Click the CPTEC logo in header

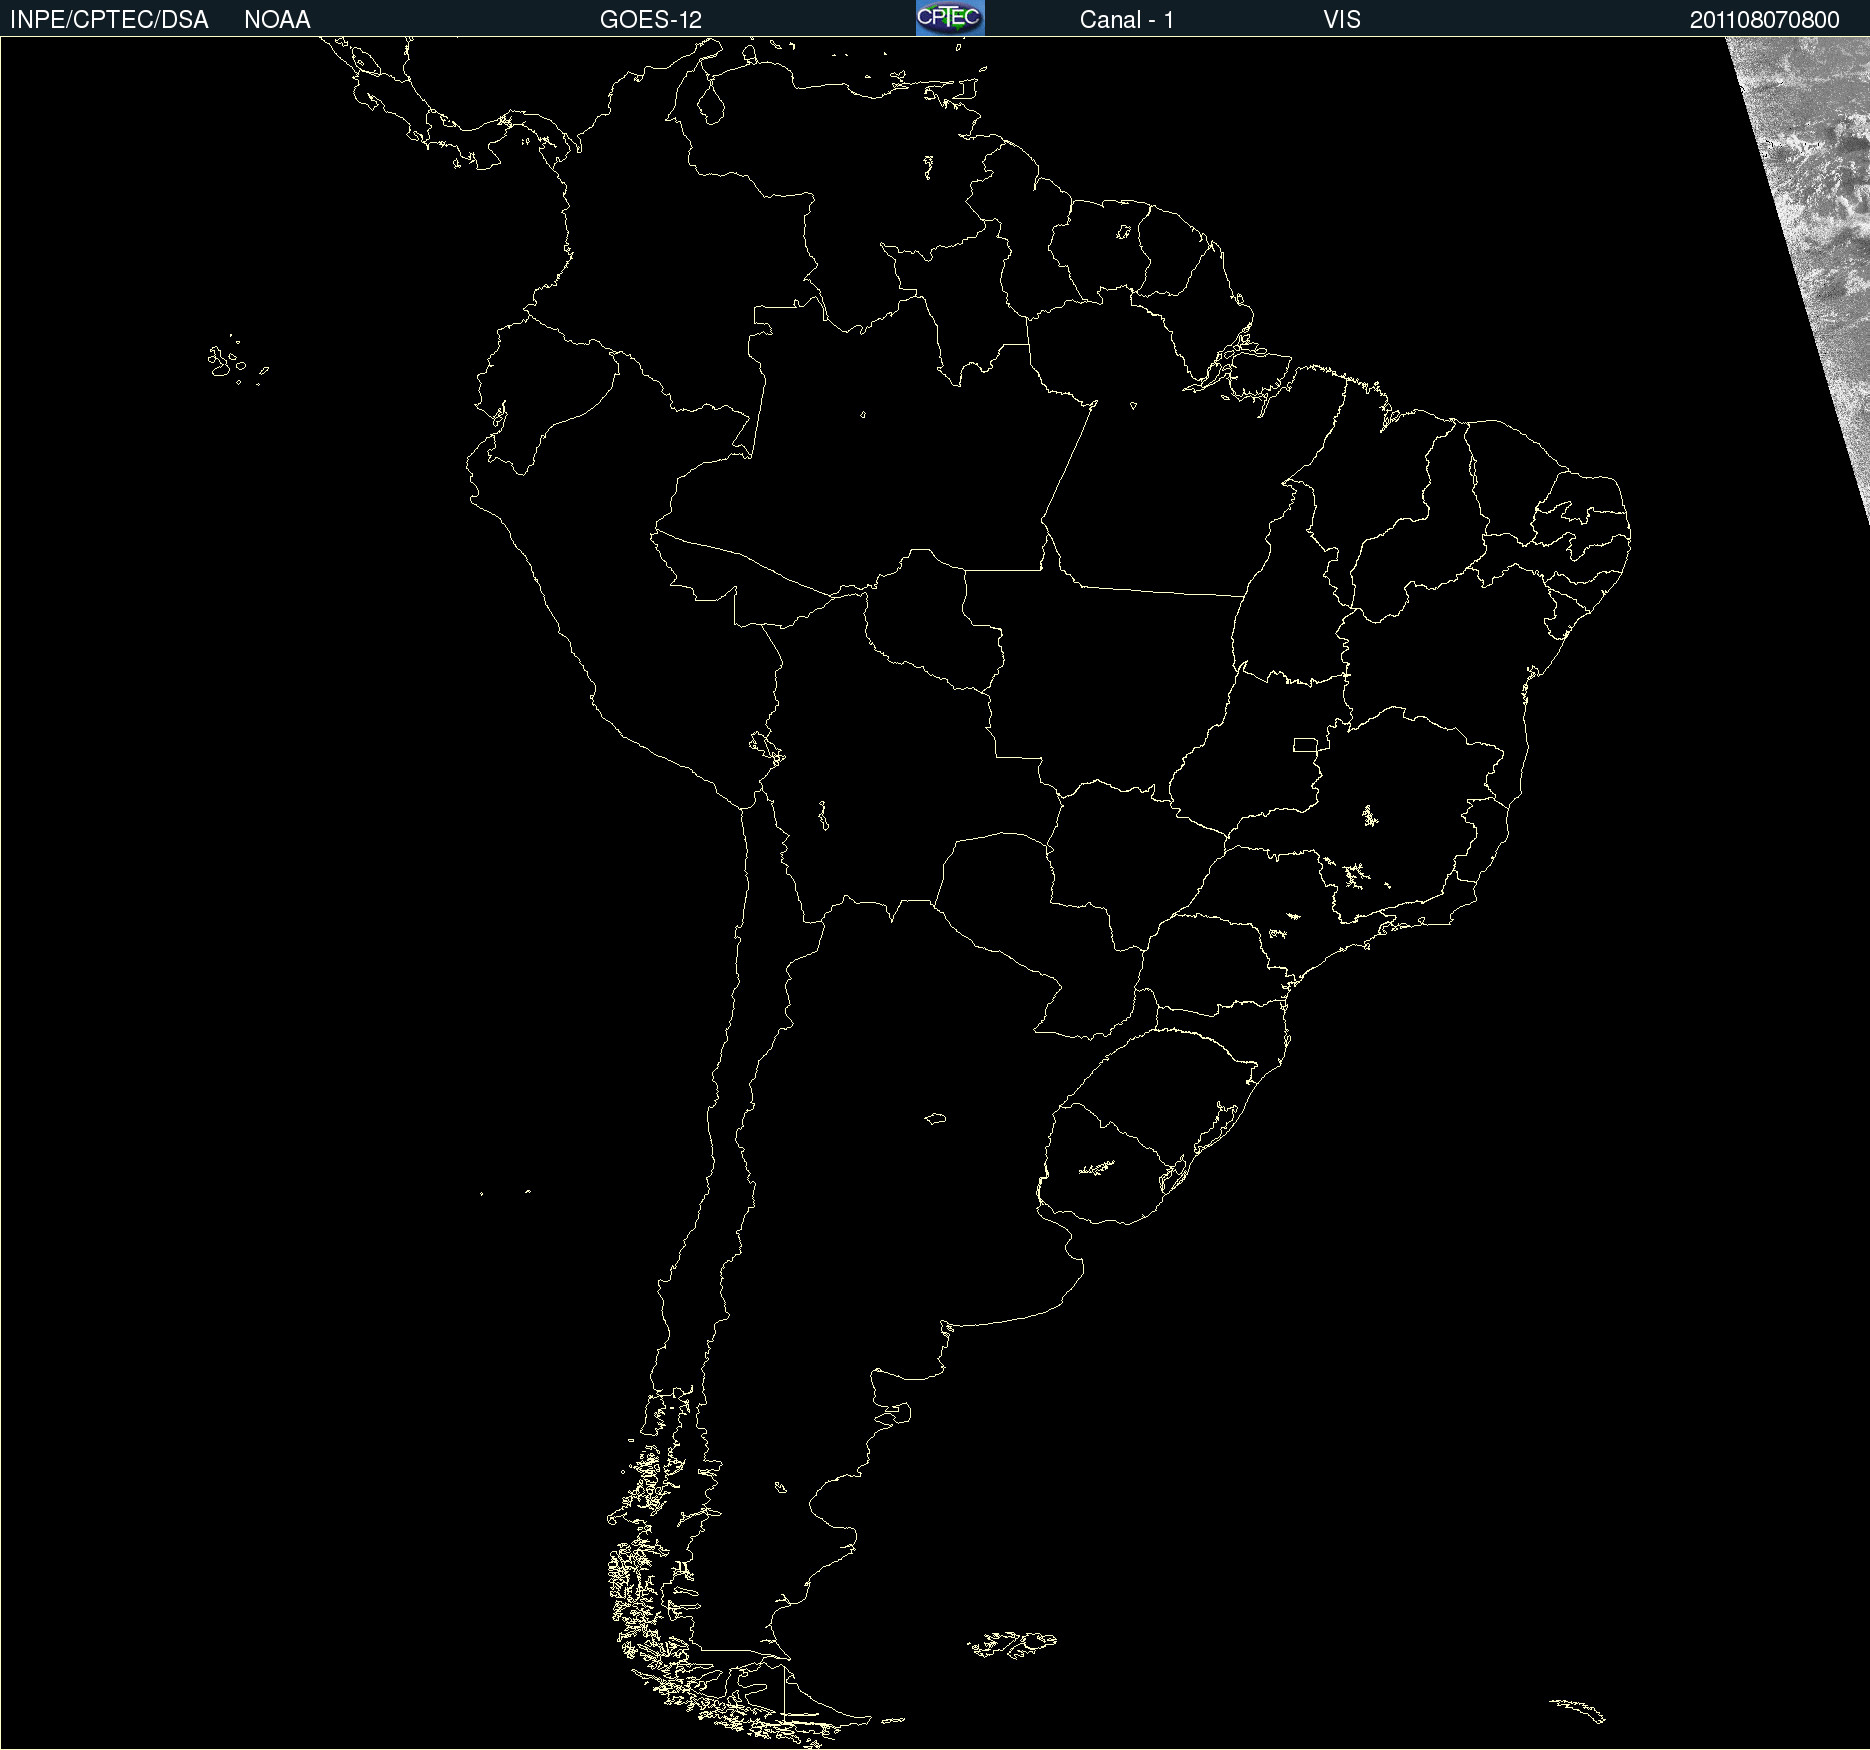[949, 18]
